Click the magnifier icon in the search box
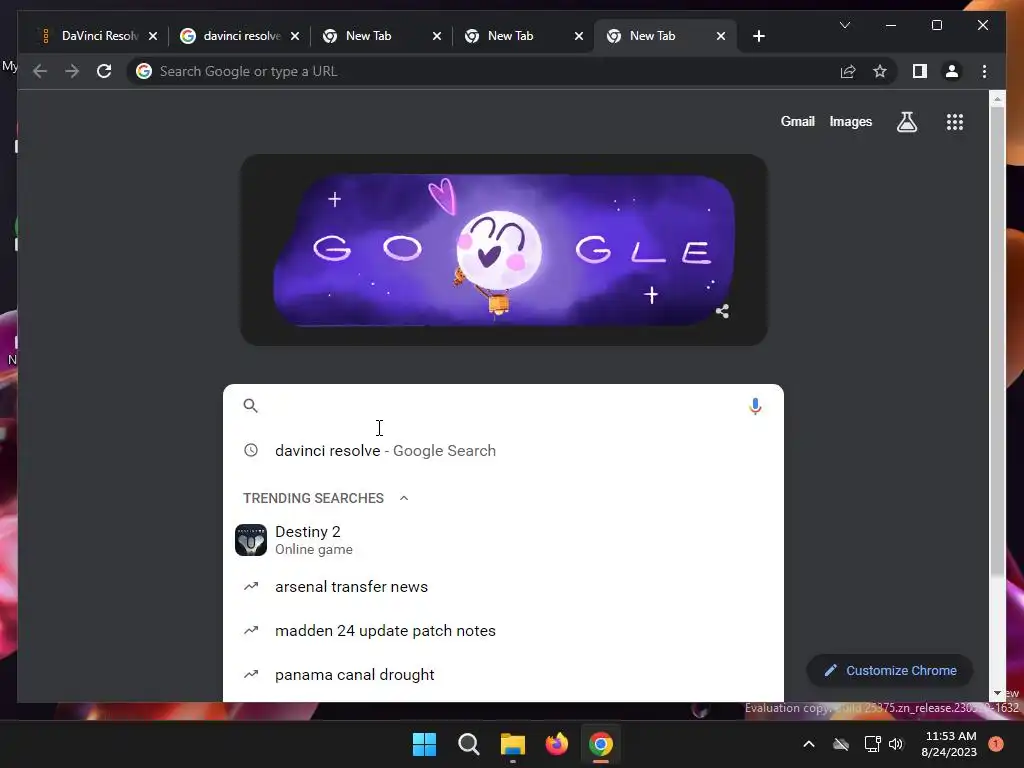1024x768 pixels. click(250, 406)
